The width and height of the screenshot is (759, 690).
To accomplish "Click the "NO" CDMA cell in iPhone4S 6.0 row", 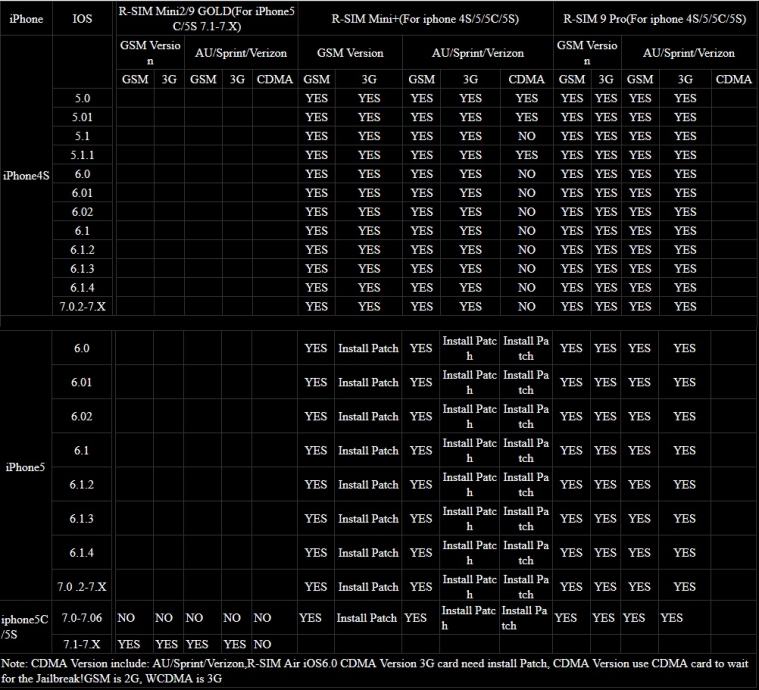I will (x=527, y=174).
